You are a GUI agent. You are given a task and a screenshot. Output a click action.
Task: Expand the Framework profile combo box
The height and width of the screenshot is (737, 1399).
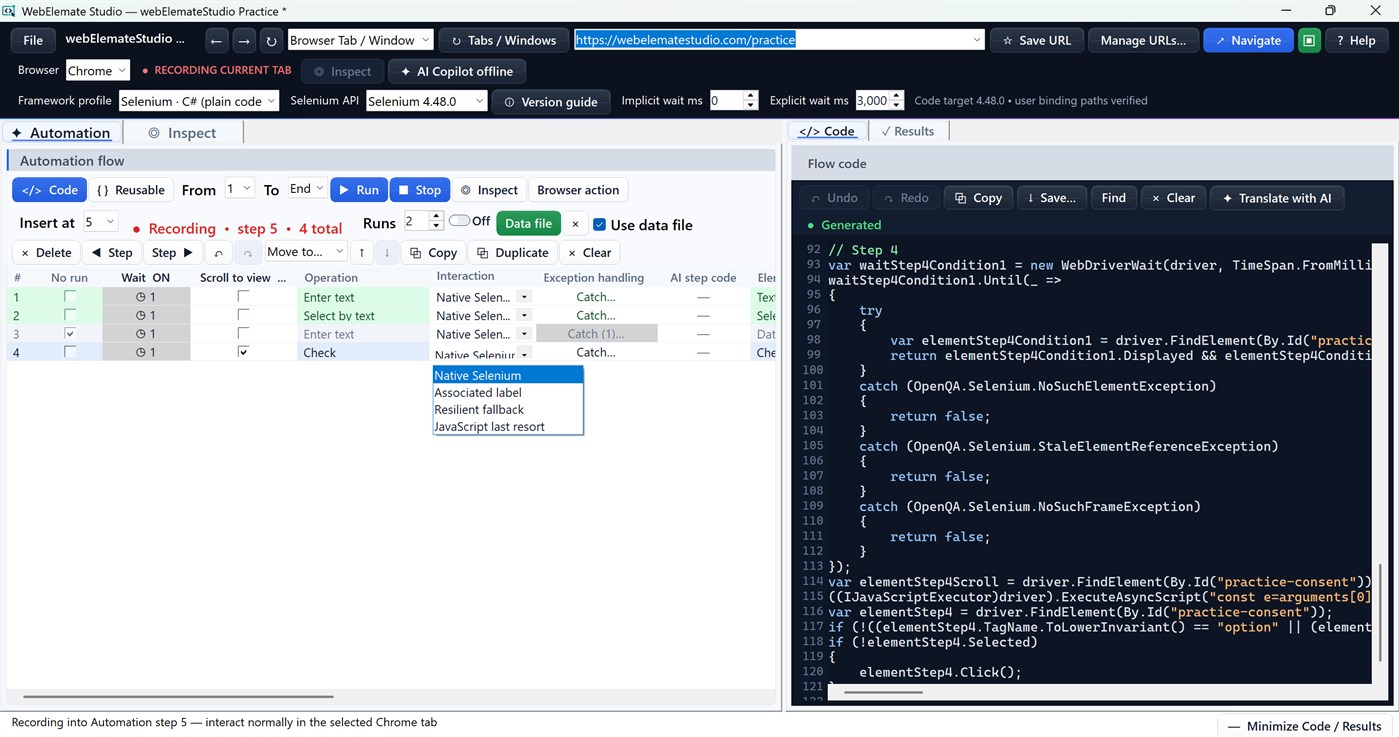[199, 101]
